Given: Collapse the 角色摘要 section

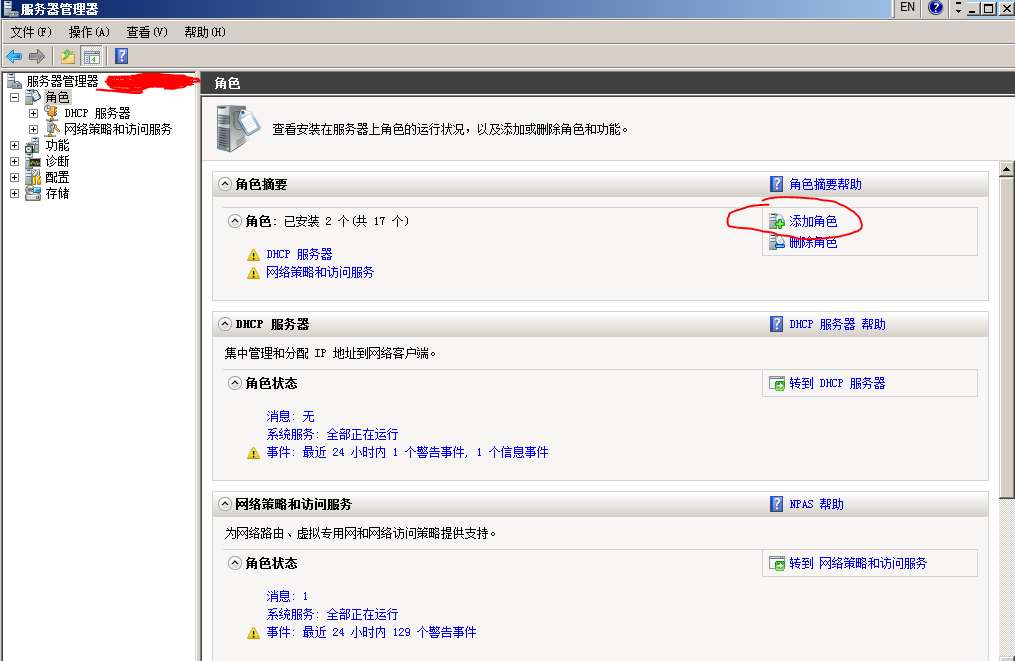Looking at the screenshot, I should pos(225,184).
